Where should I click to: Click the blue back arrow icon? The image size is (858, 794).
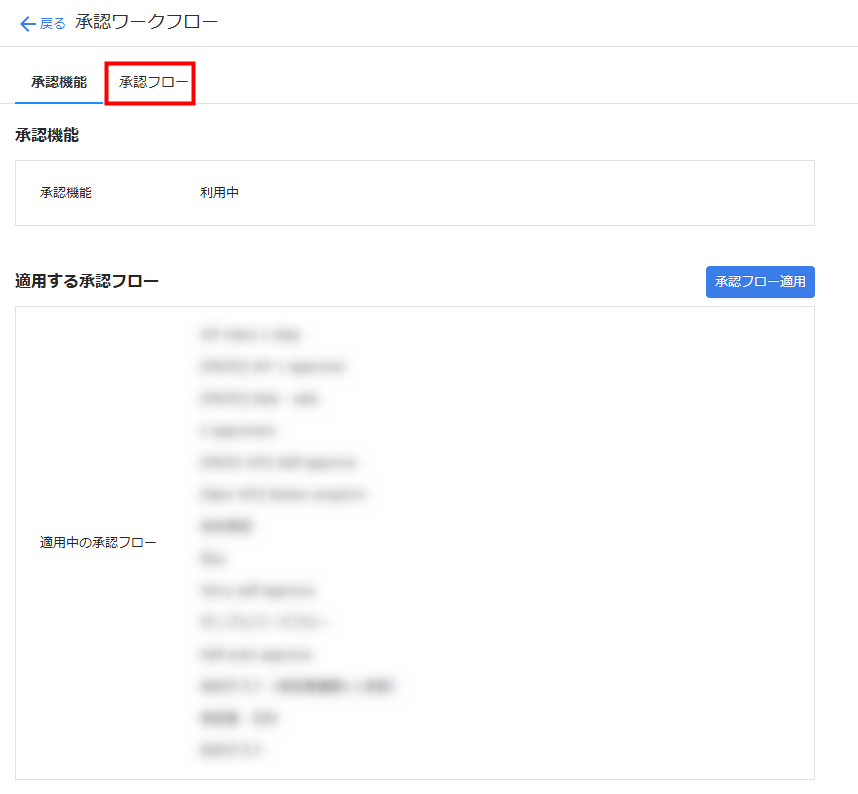pyautogui.click(x=27, y=24)
